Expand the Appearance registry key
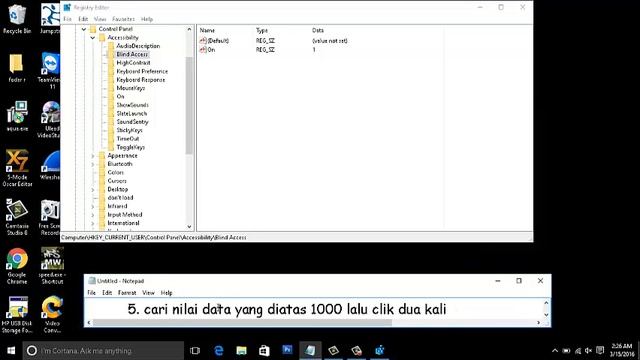The height and width of the screenshot is (360, 640). pyautogui.click(x=93, y=156)
